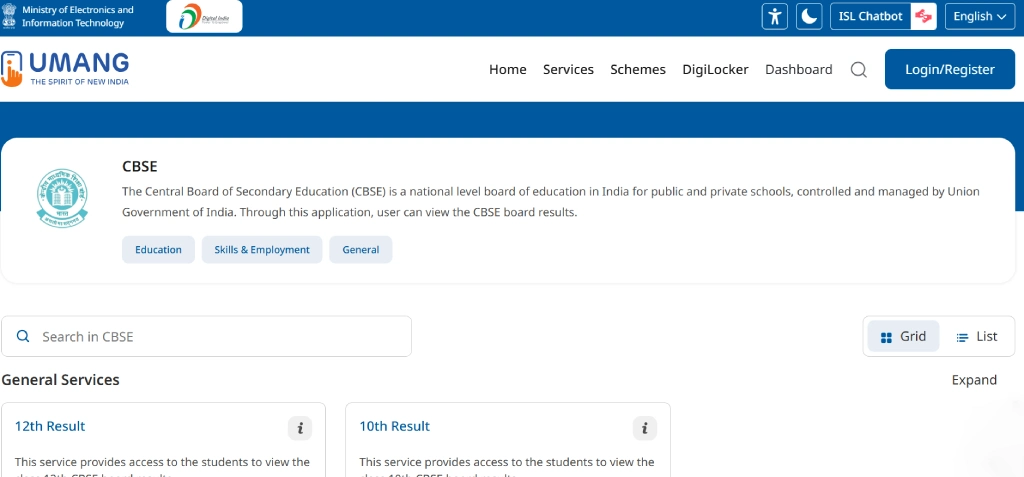
Task: Click the national emblem icon
Action: pyautogui.click(x=9, y=16)
